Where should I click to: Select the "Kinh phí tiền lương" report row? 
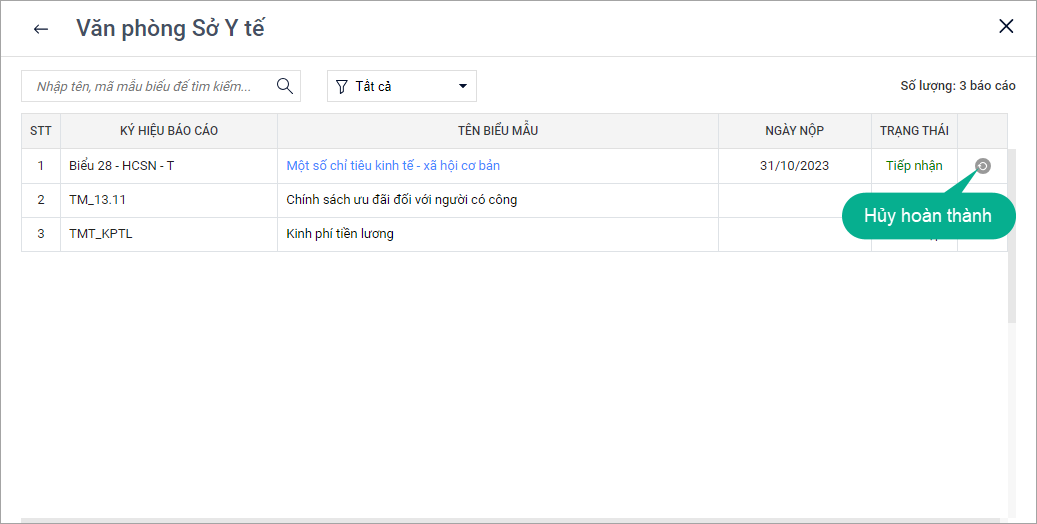(x=340, y=234)
